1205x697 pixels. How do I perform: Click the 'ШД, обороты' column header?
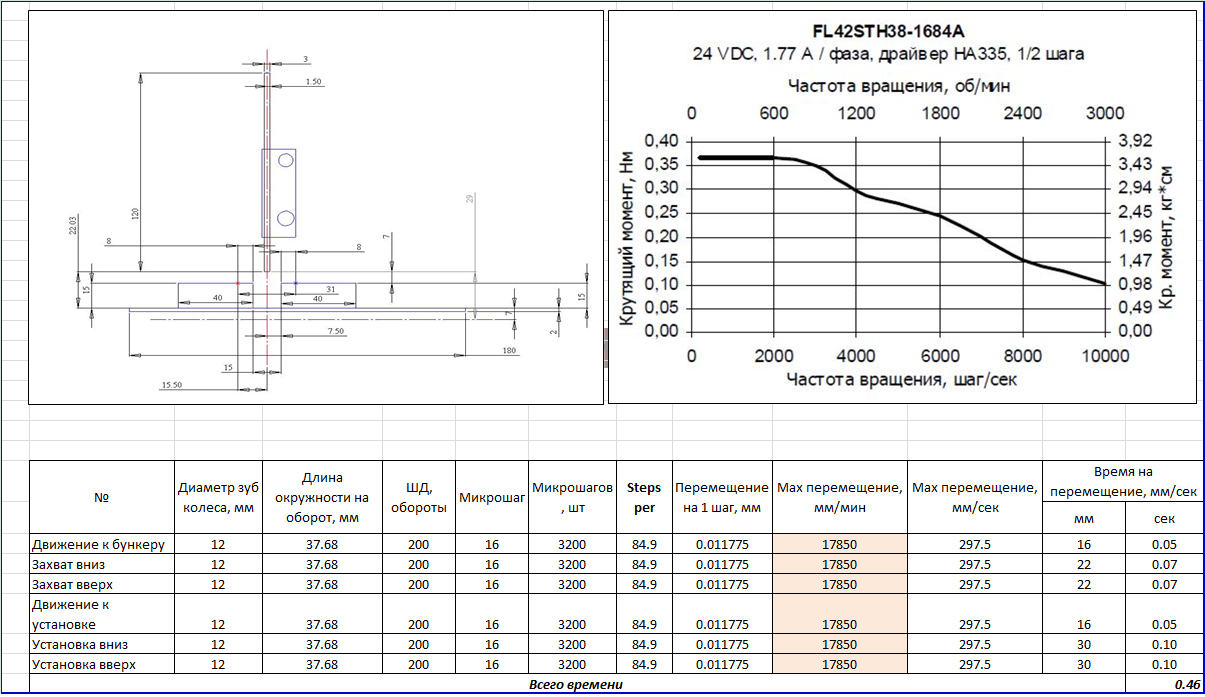418,497
